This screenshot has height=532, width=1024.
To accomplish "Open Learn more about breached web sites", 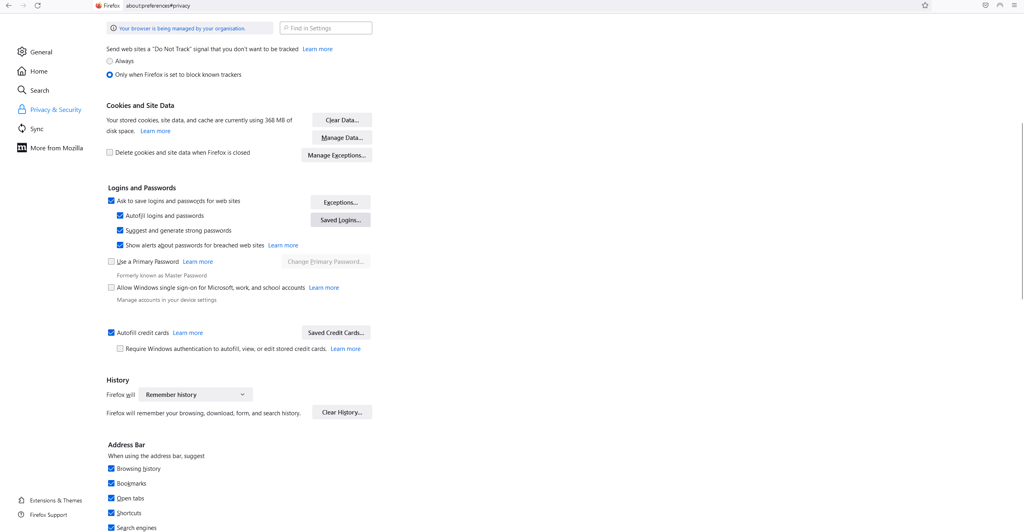I will tap(283, 245).
